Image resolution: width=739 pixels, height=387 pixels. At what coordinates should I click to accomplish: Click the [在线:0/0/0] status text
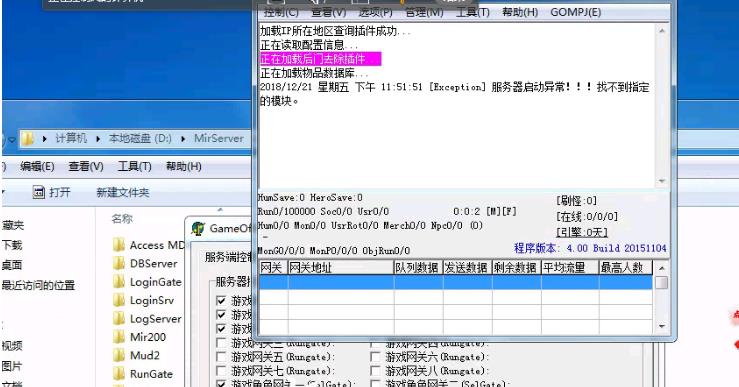(587, 216)
